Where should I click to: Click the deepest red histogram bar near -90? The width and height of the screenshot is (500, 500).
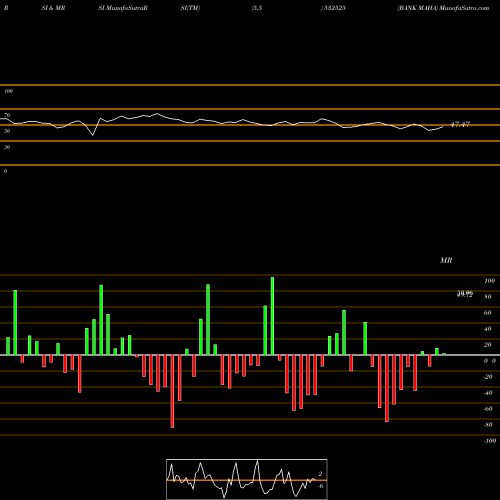pos(172,391)
